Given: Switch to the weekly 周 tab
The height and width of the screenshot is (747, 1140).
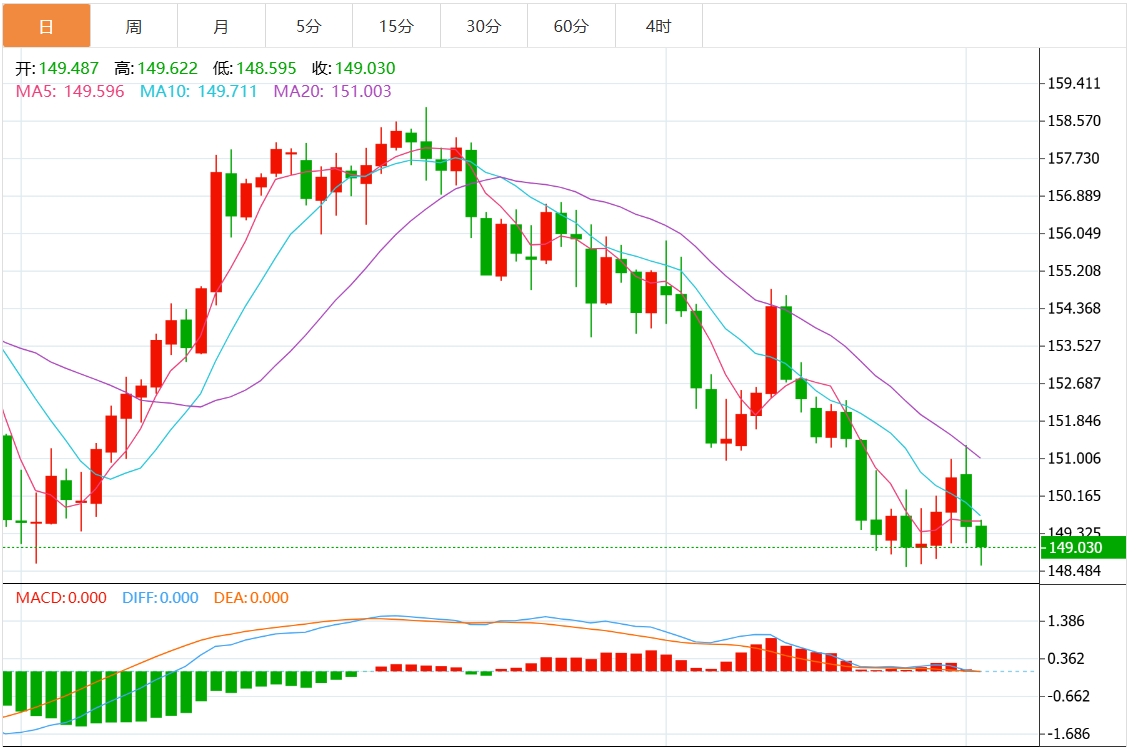Looking at the screenshot, I should (x=134, y=26).
